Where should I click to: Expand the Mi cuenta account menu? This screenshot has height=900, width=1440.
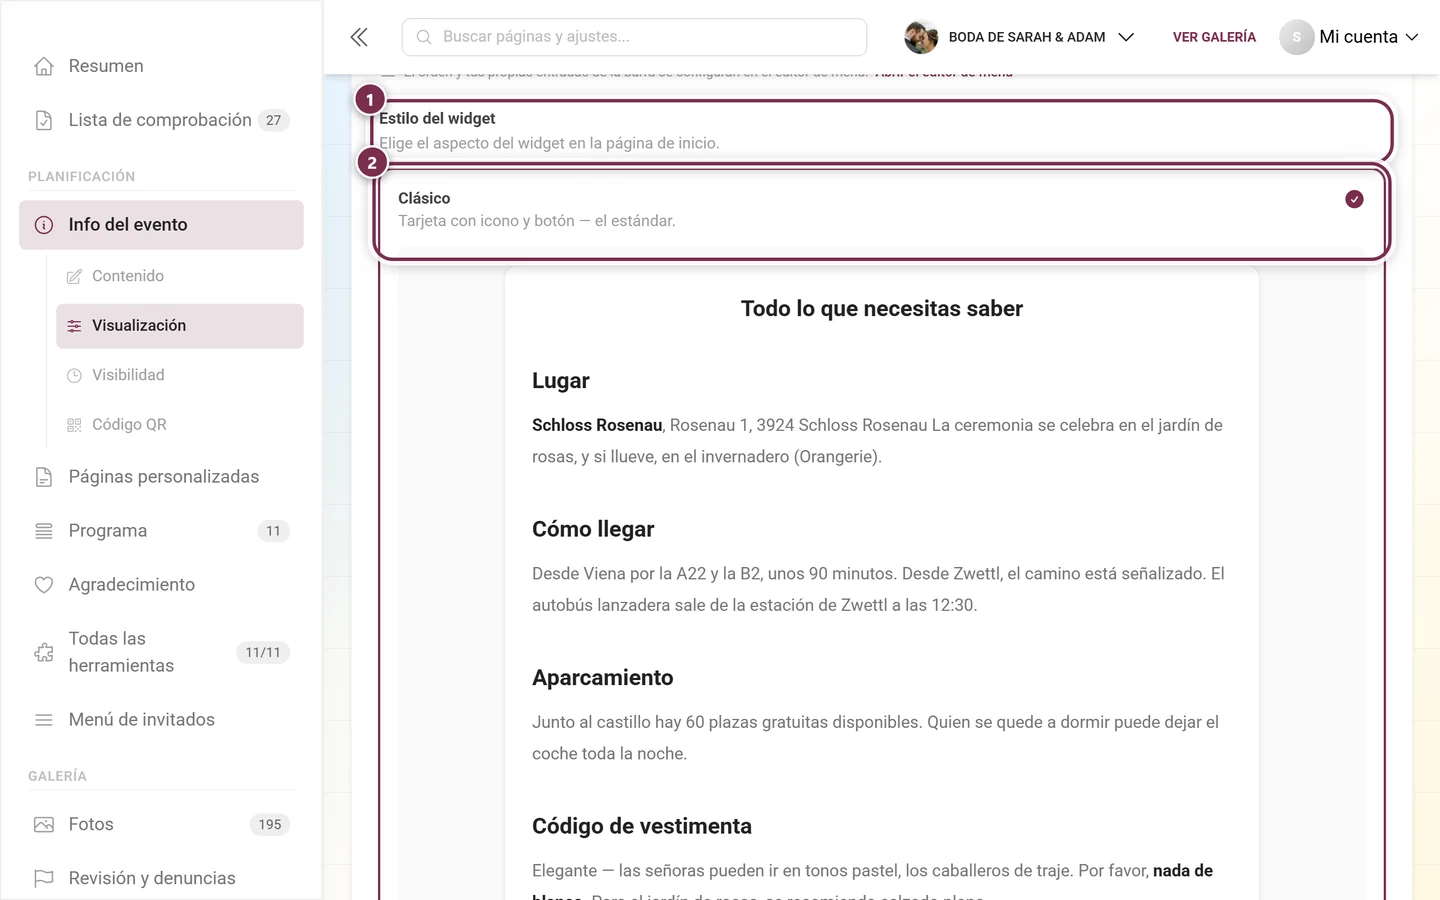tap(1349, 37)
